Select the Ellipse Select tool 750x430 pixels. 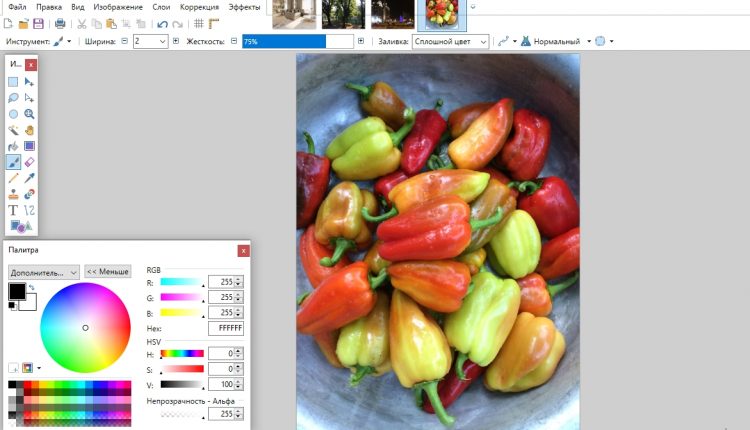(x=13, y=114)
